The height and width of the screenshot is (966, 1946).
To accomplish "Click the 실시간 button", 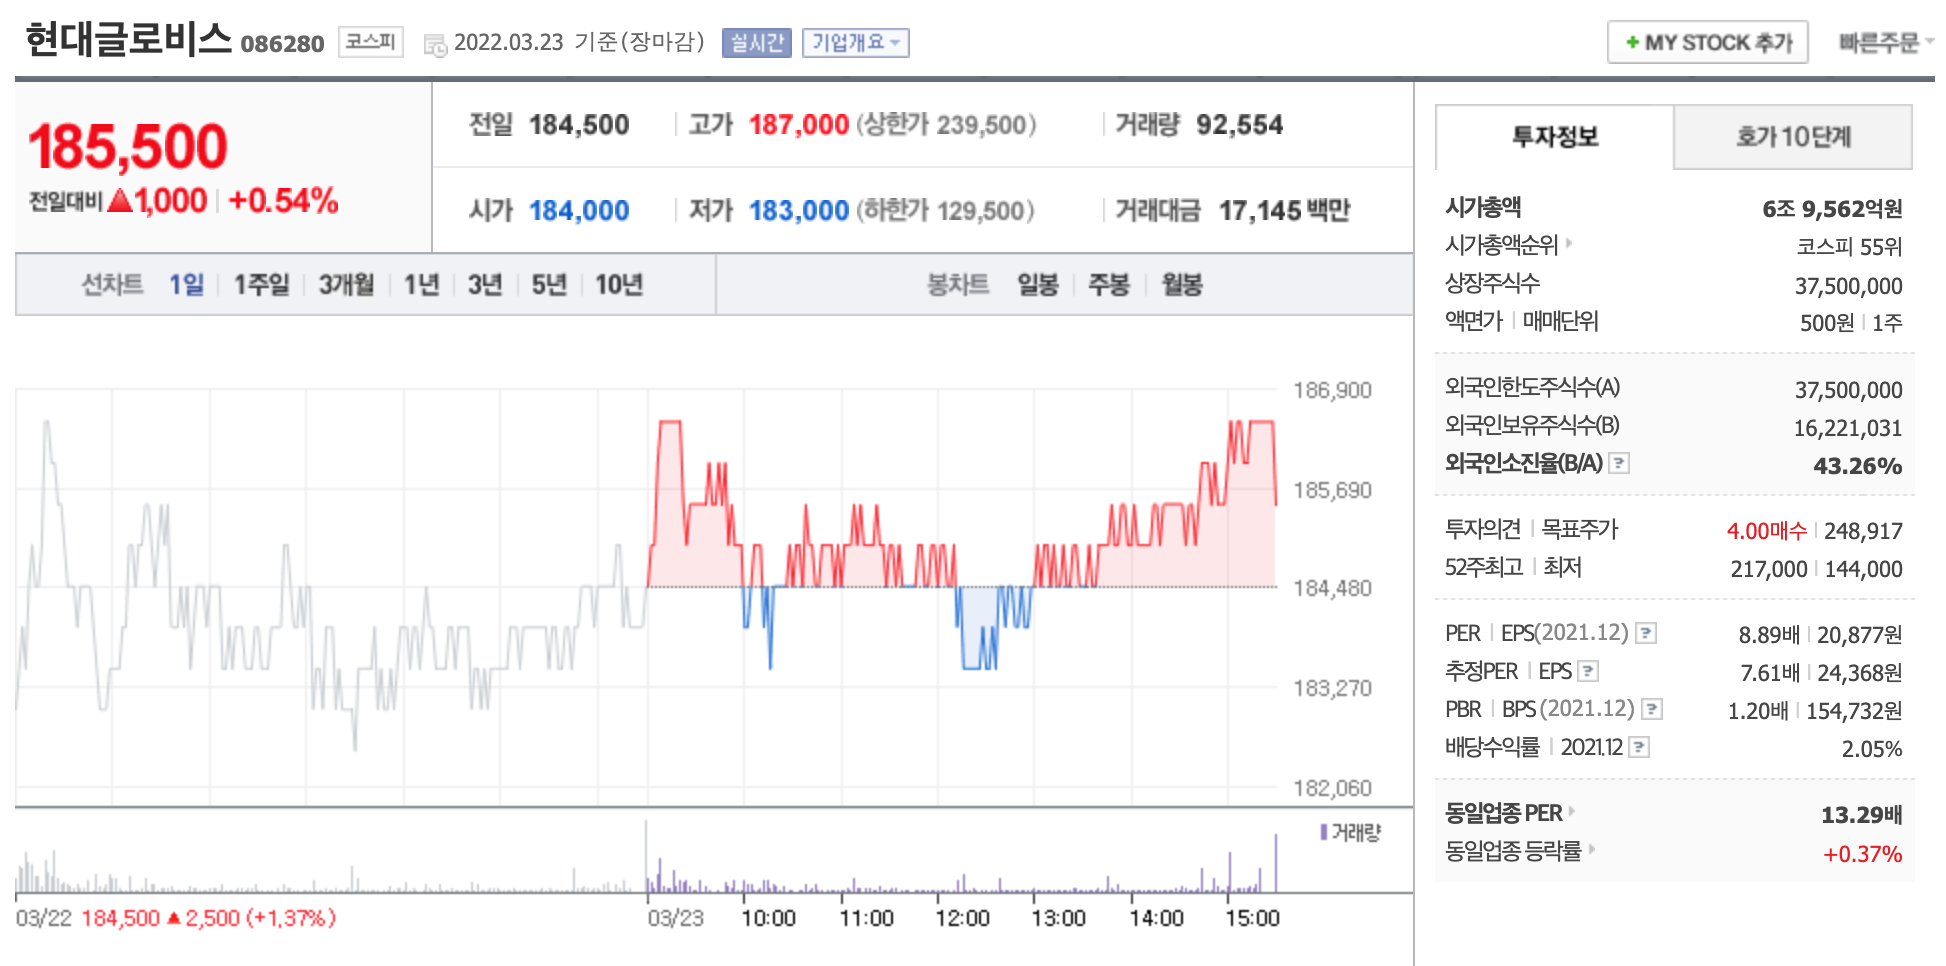I will point(757,42).
